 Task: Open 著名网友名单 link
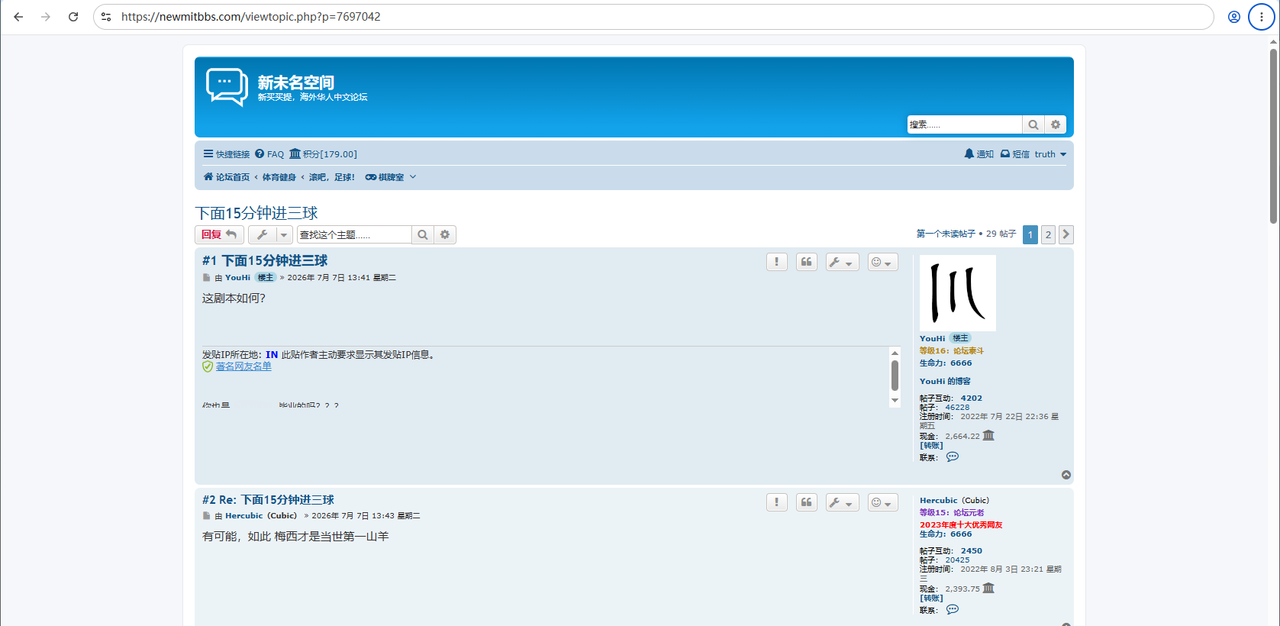tap(243, 366)
